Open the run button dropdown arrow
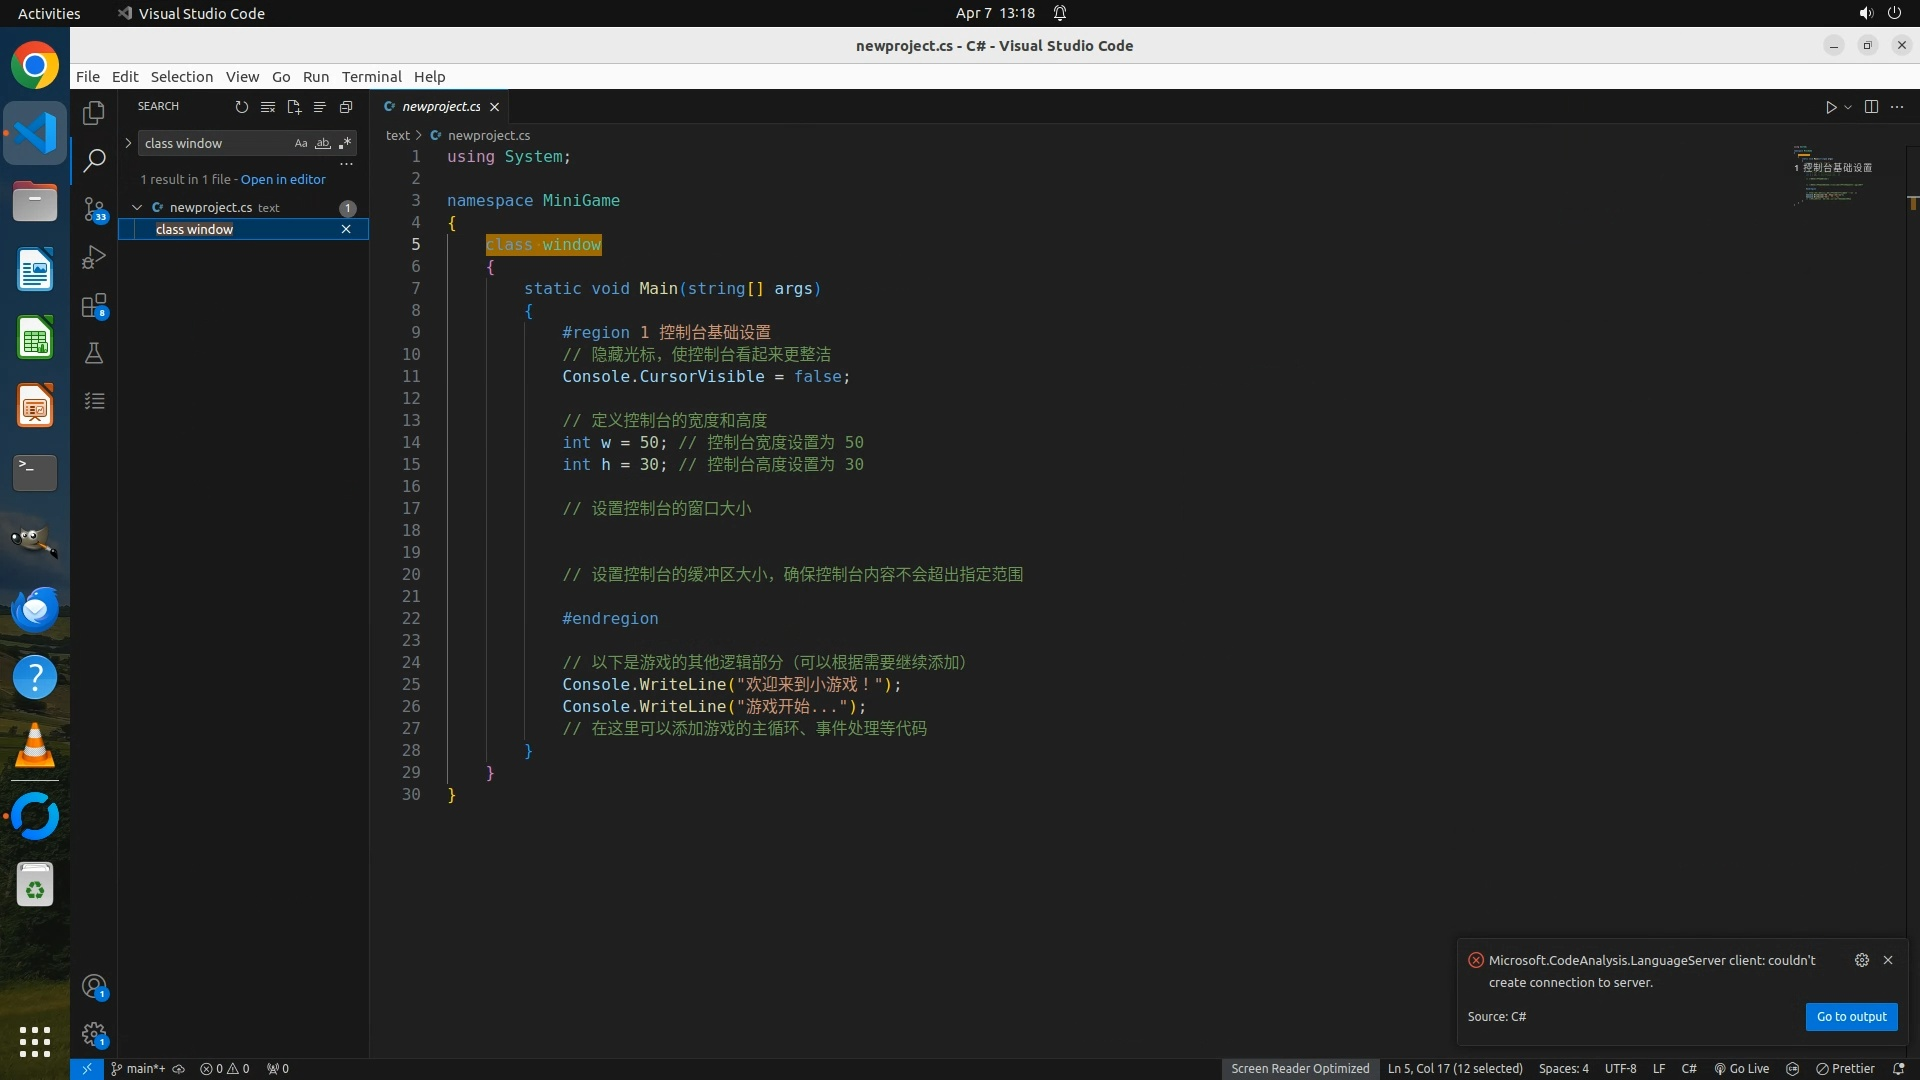The height and width of the screenshot is (1080, 1920). pyautogui.click(x=1848, y=107)
